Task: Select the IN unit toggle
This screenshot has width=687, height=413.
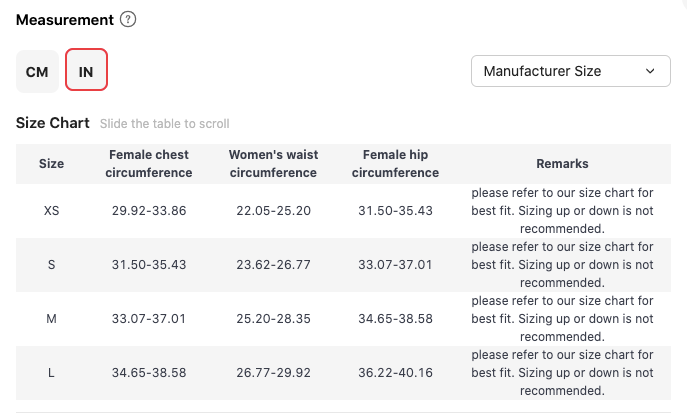Action: [86, 72]
